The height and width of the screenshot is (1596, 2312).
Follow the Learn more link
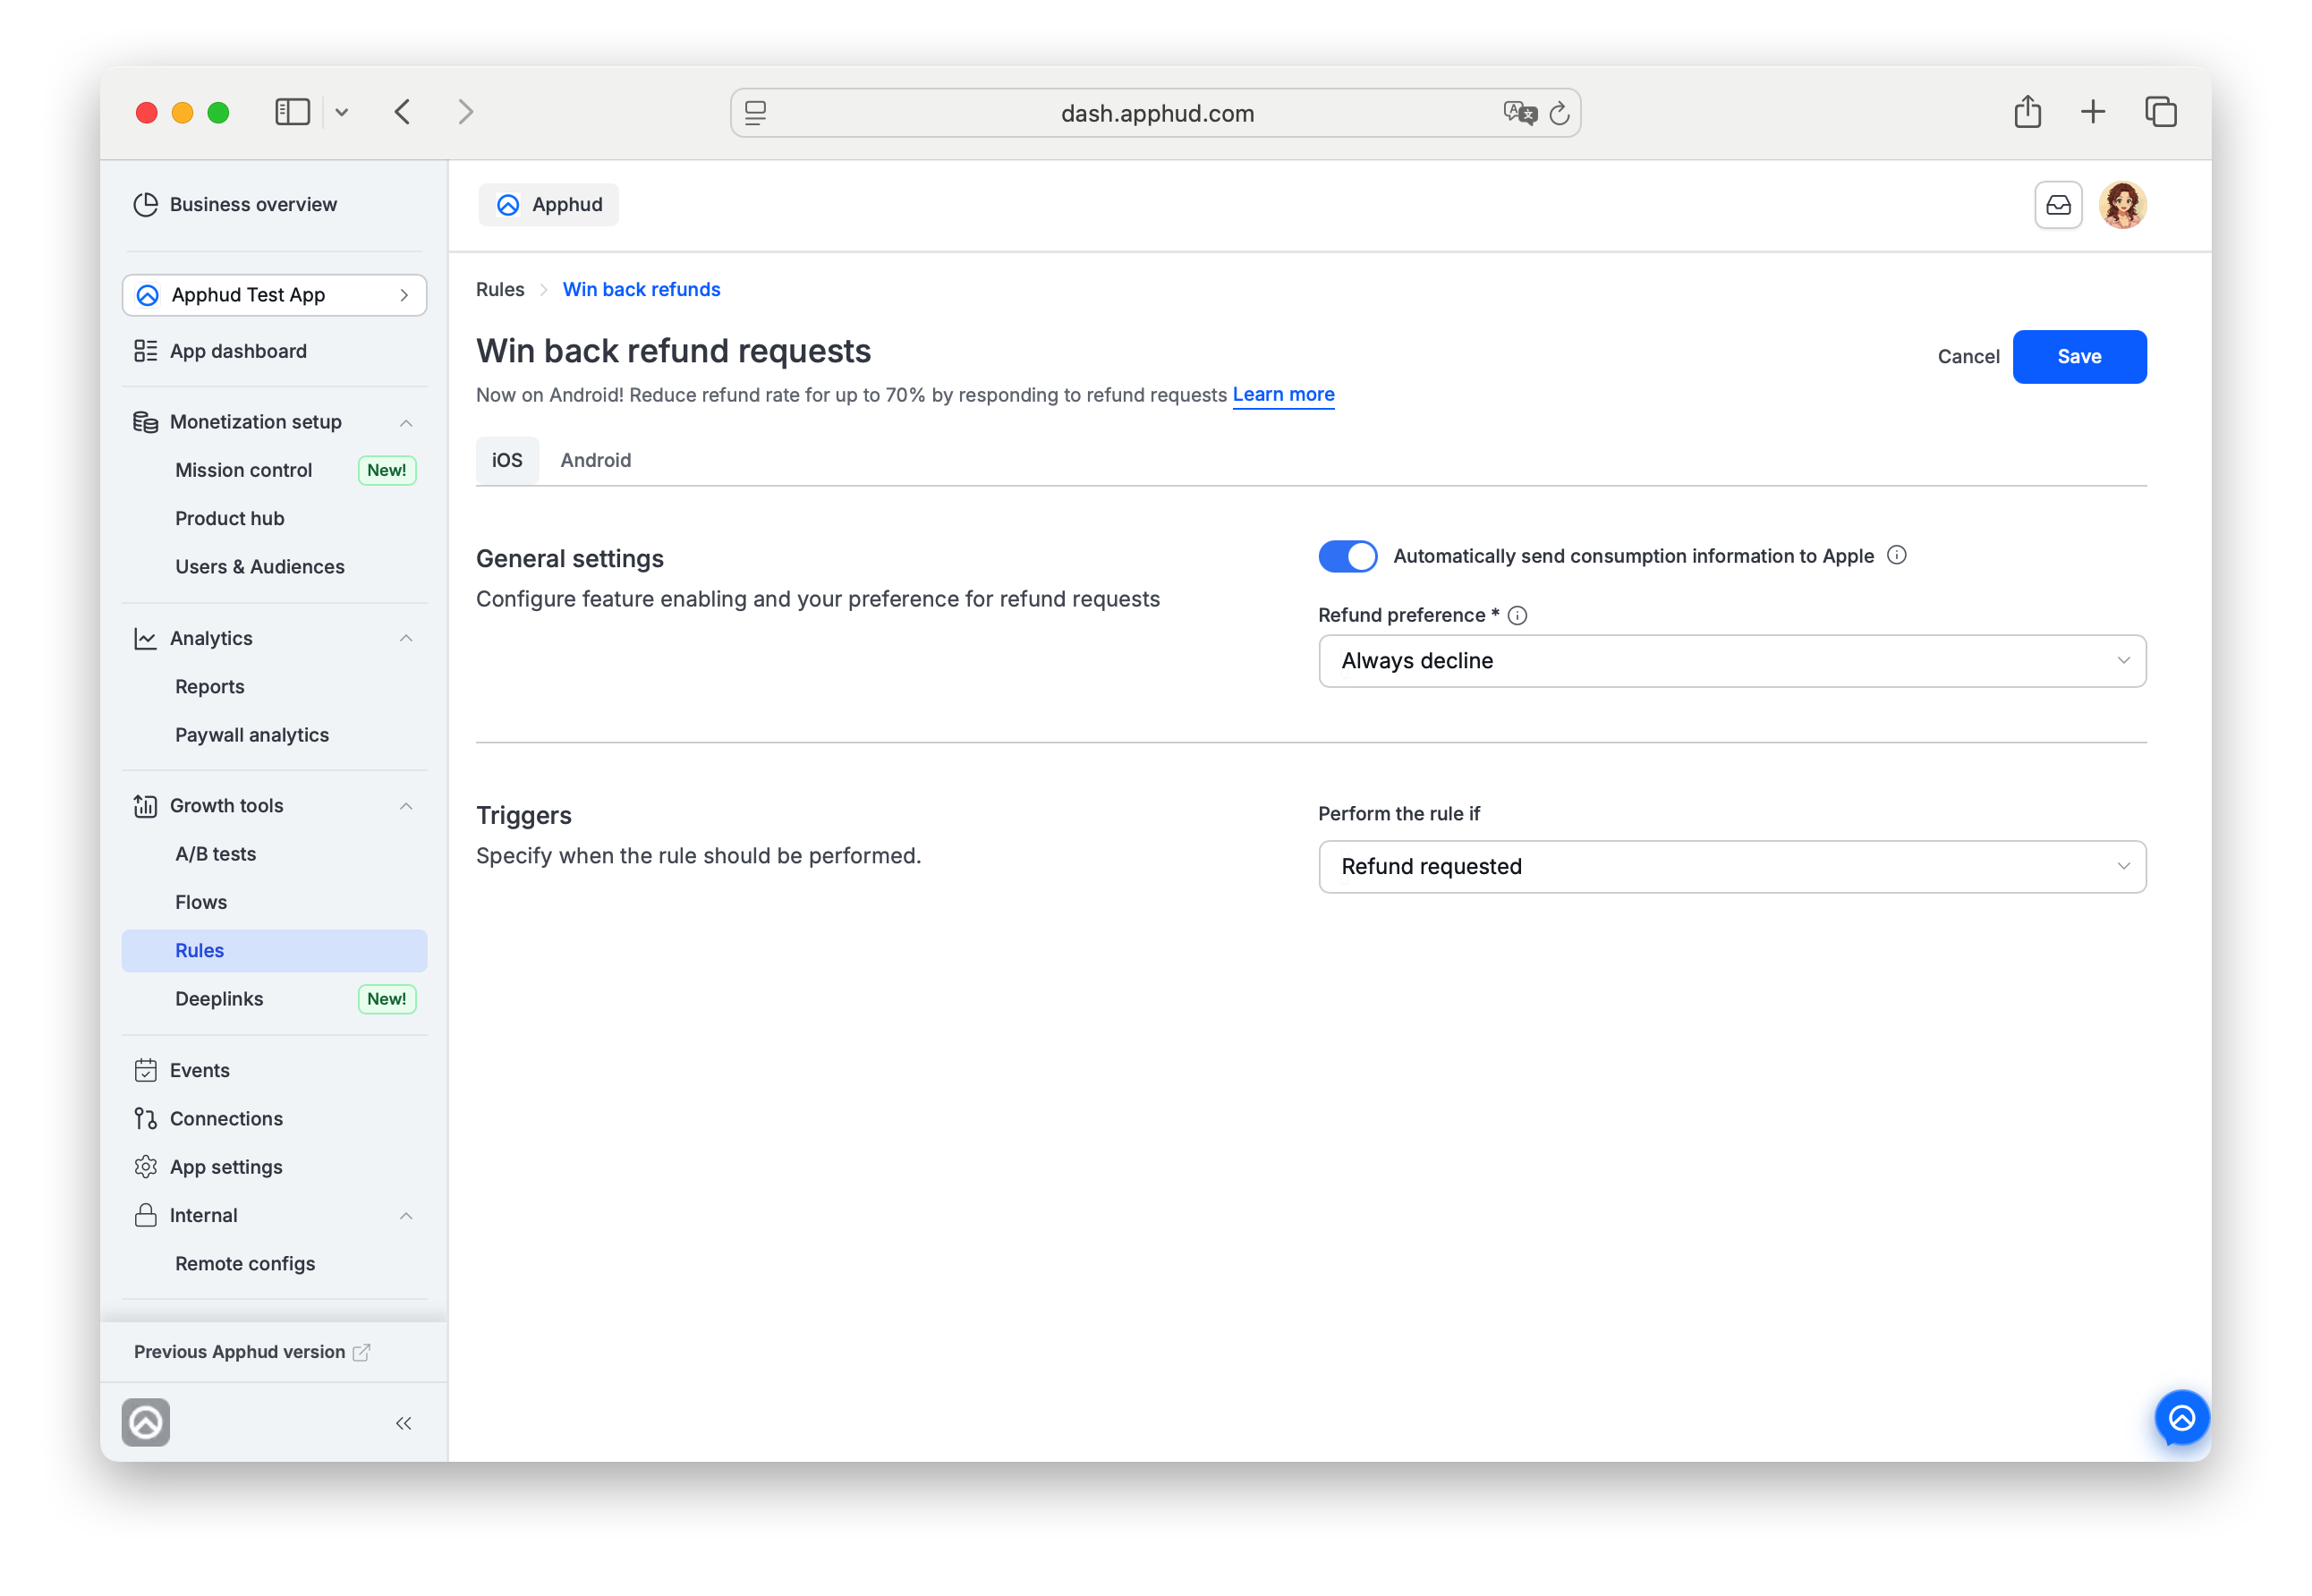(1283, 395)
